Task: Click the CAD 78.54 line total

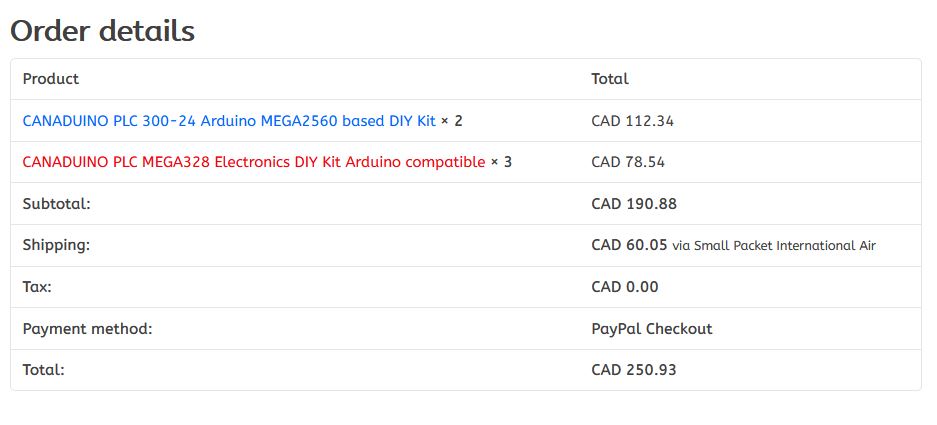Action: pos(628,162)
